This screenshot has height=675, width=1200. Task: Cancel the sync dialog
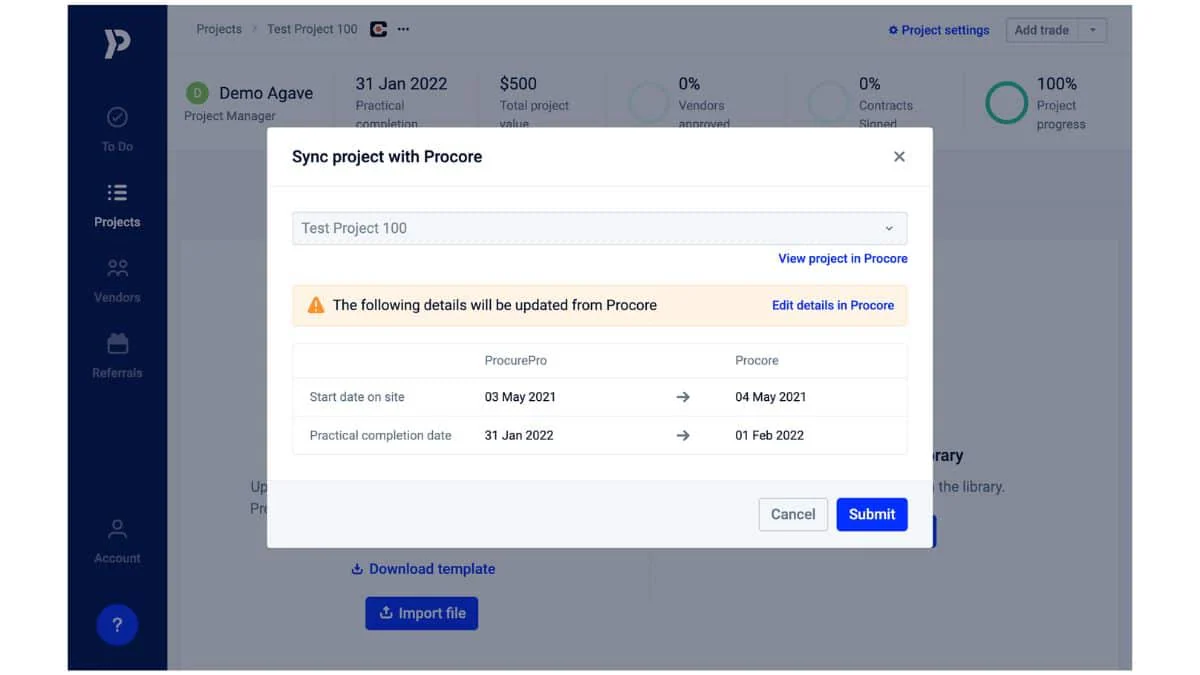click(x=793, y=514)
